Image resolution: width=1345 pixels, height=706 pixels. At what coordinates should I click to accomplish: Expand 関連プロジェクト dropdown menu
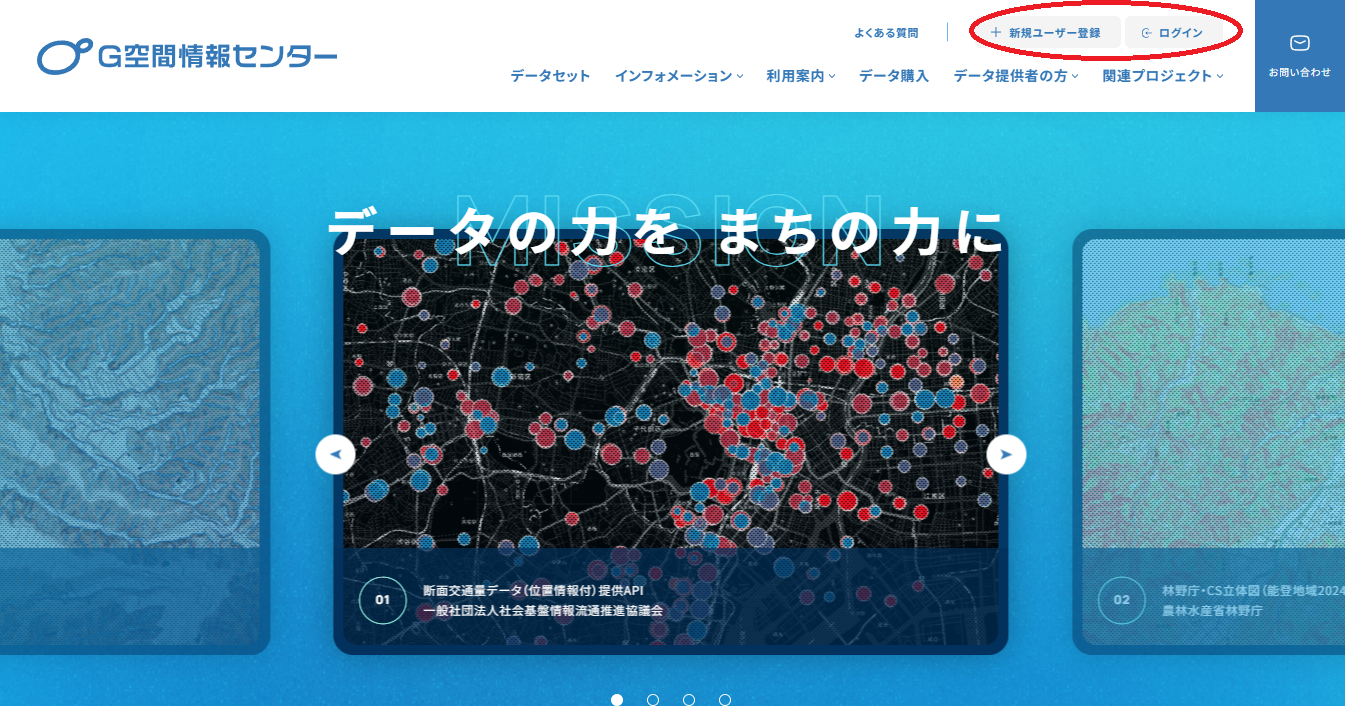tap(1163, 76)
